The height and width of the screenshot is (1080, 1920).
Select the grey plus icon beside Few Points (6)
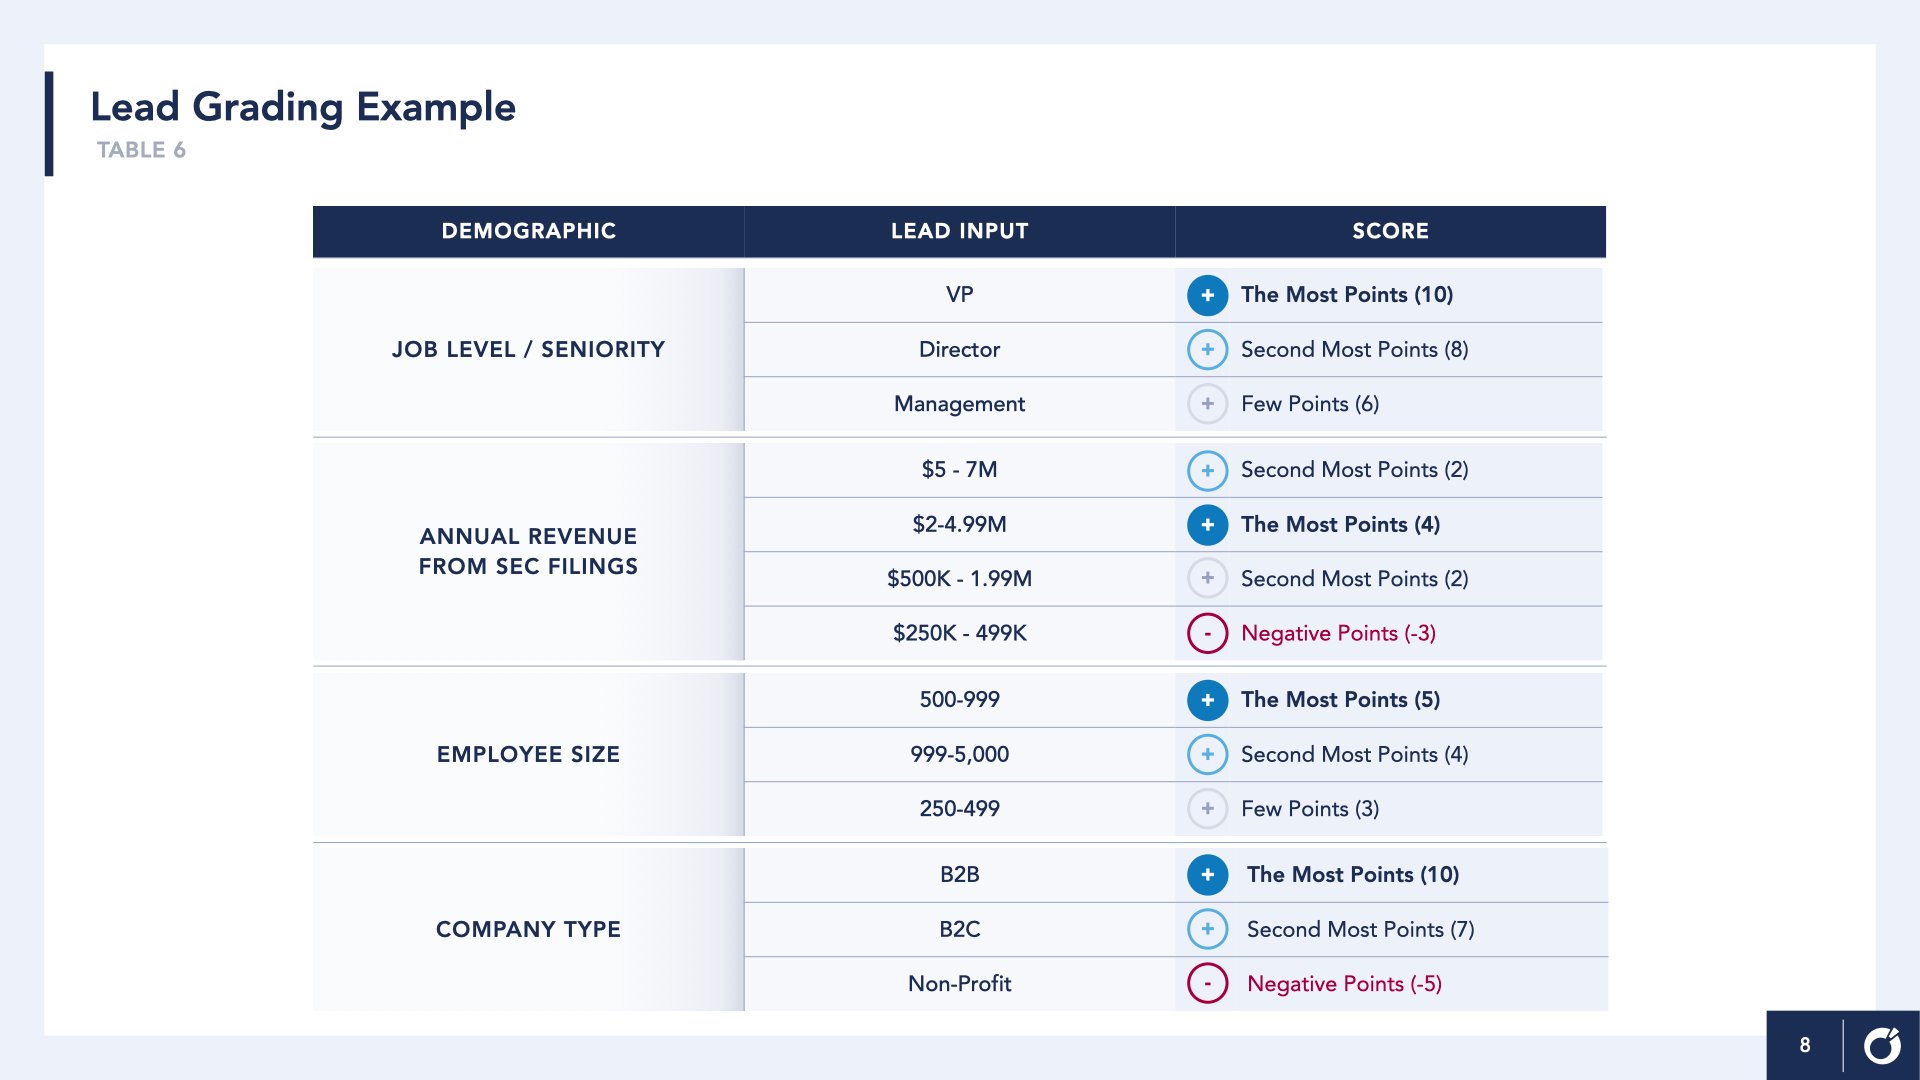[1207, 404]
